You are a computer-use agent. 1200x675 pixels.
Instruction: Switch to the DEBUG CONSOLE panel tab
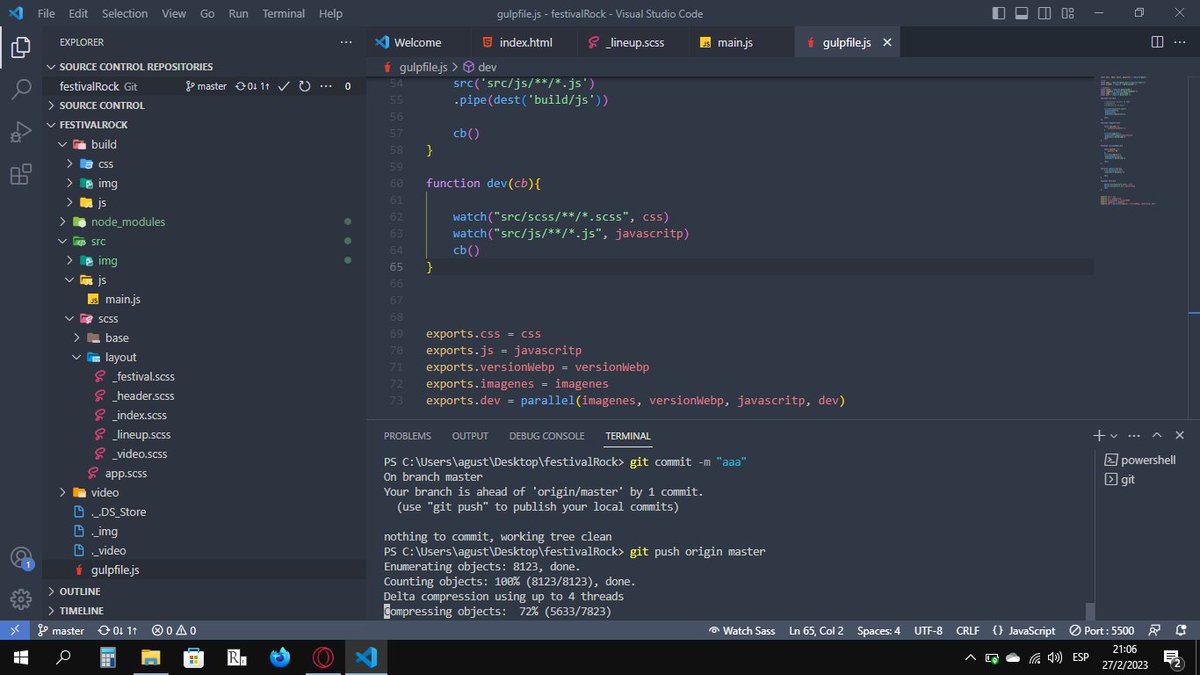(x=546, y=436)
